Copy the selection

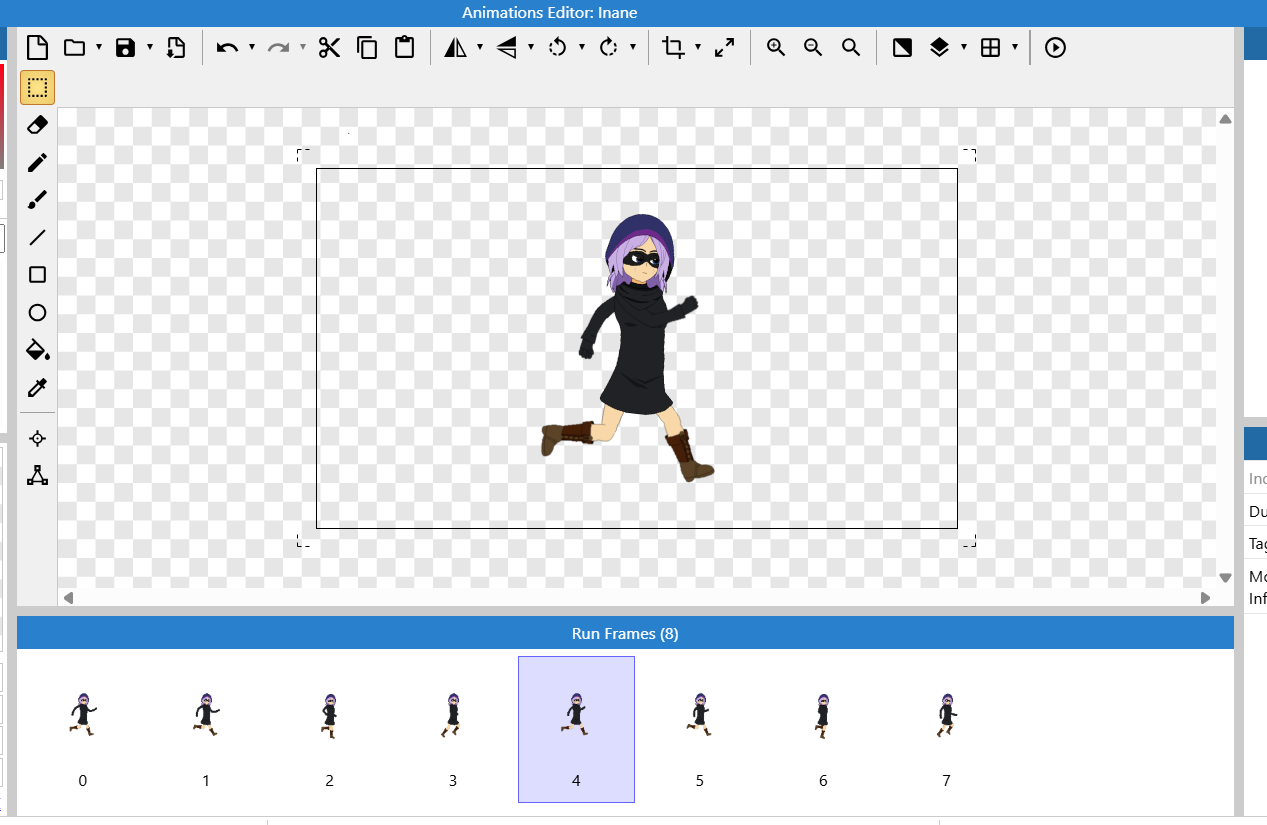tap(367, 47)
